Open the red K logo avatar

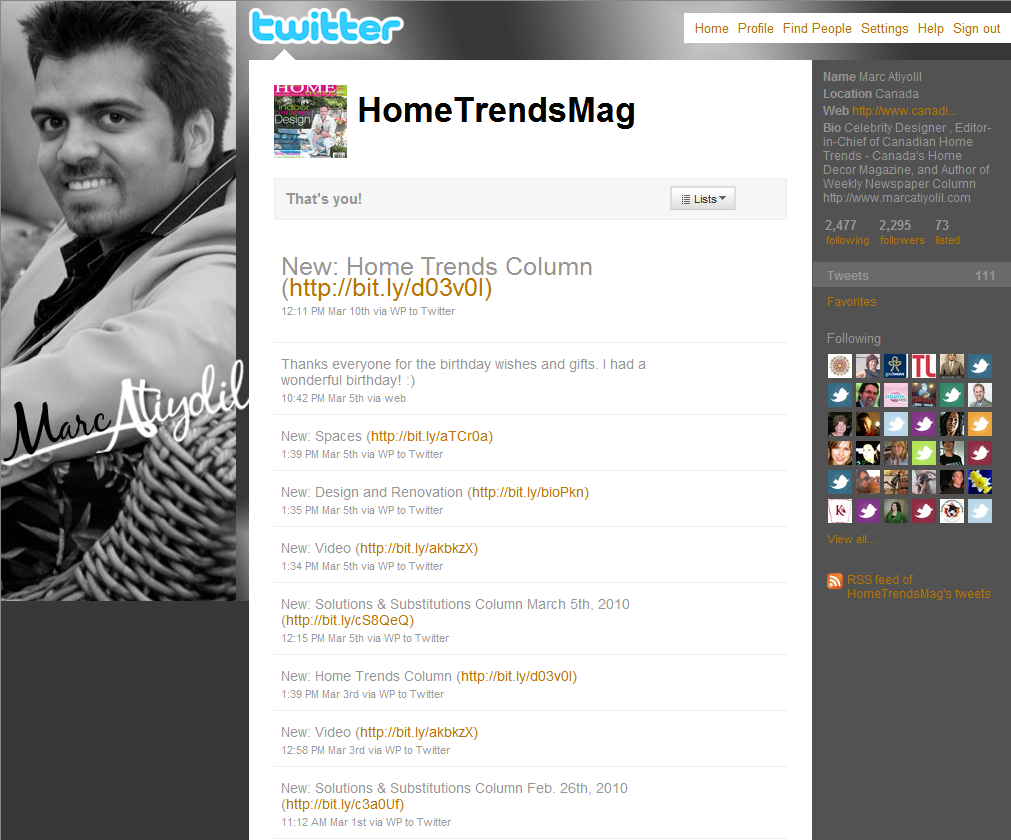[839, 511]
